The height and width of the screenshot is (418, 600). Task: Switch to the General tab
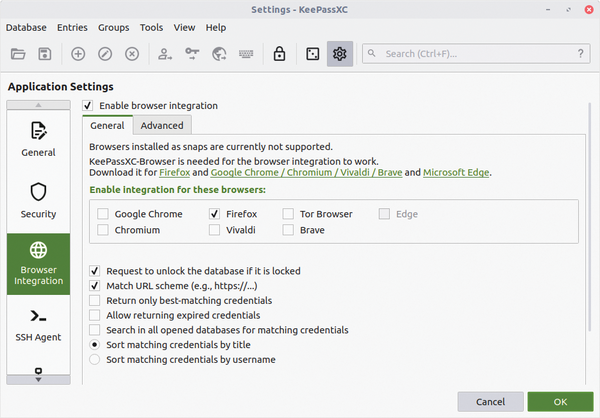108,126
